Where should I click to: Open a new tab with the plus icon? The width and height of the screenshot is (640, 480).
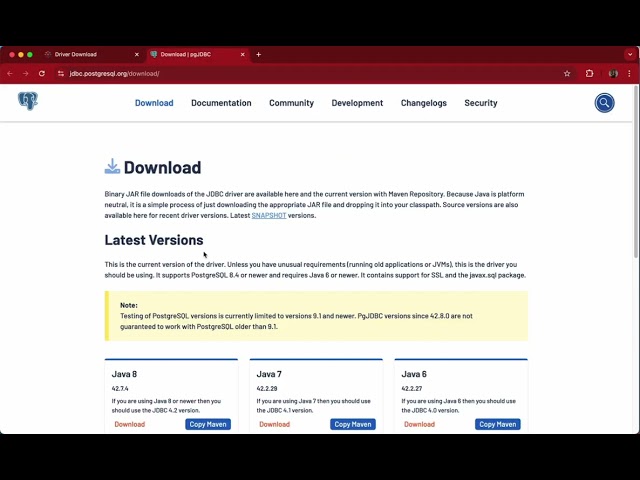pyautogui.click(x=258, y=54)
